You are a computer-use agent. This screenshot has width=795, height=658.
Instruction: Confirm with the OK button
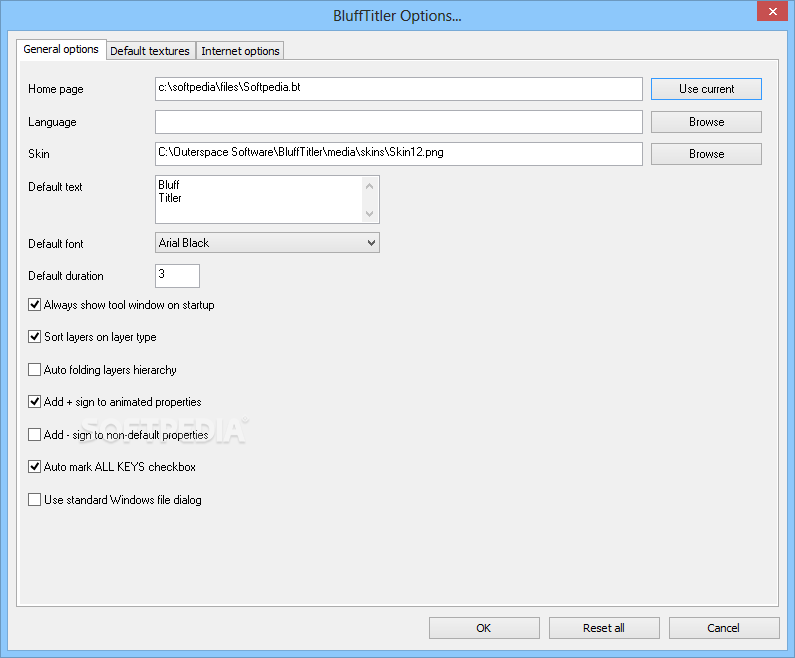click(x=484, y=628)
